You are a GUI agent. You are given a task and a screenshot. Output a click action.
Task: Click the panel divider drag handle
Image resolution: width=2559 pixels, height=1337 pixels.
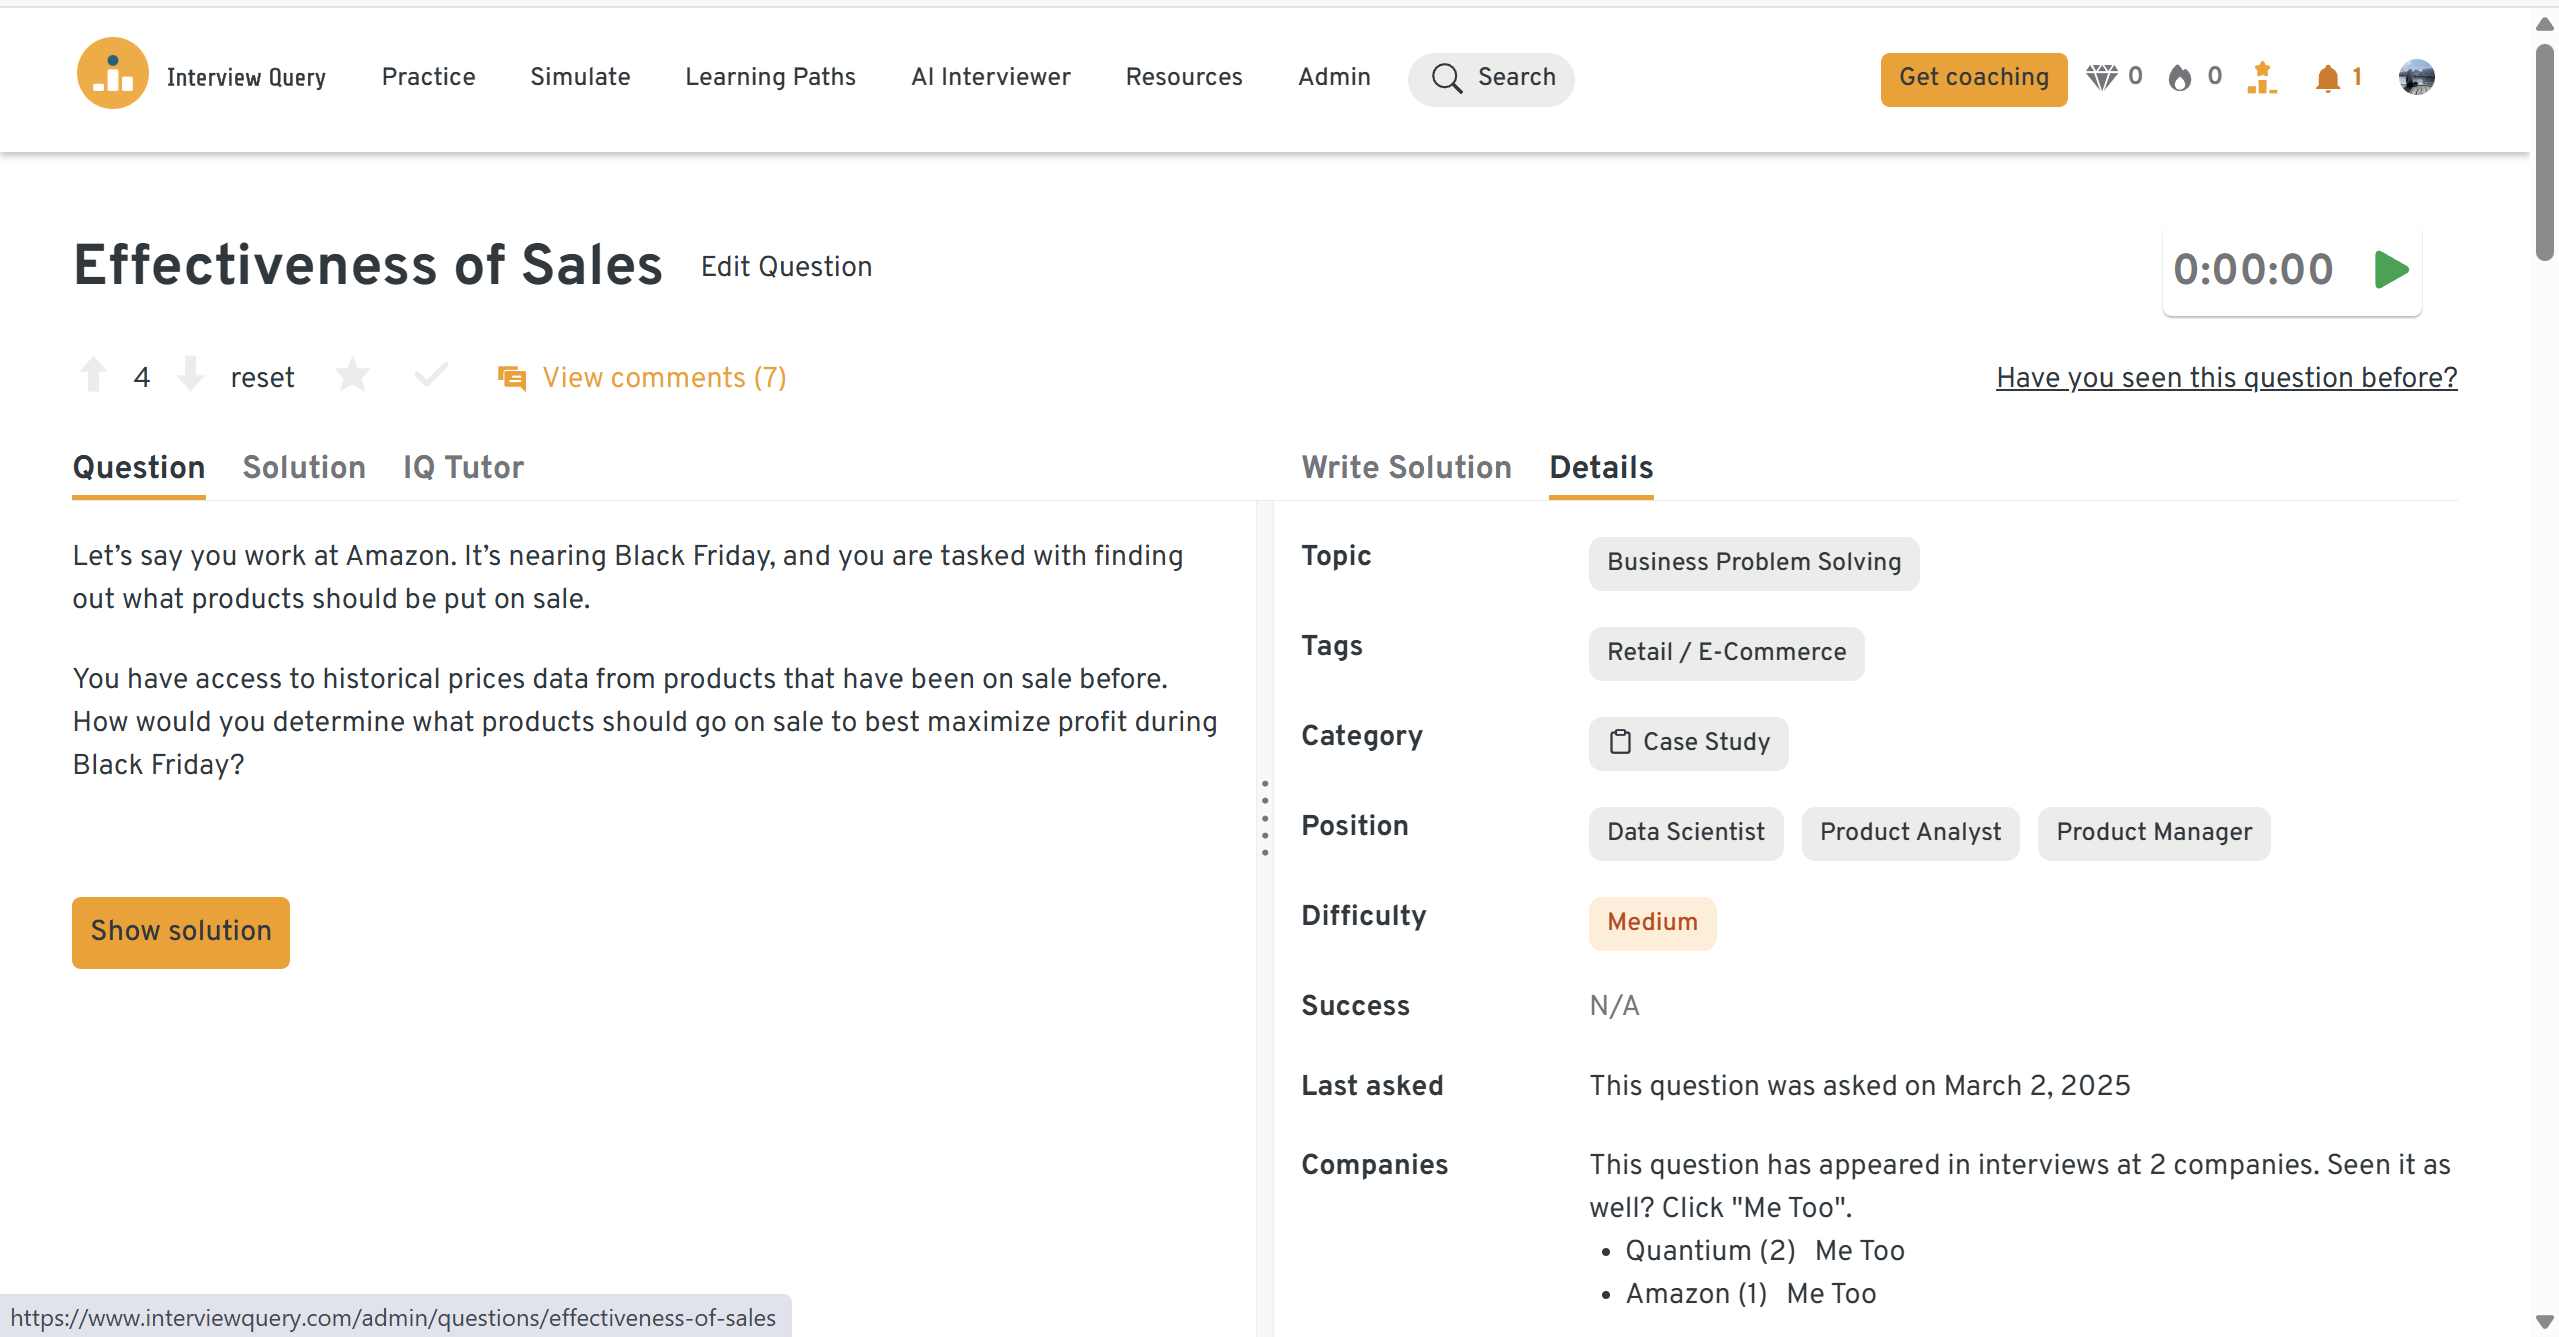(x=1265, y=818)
